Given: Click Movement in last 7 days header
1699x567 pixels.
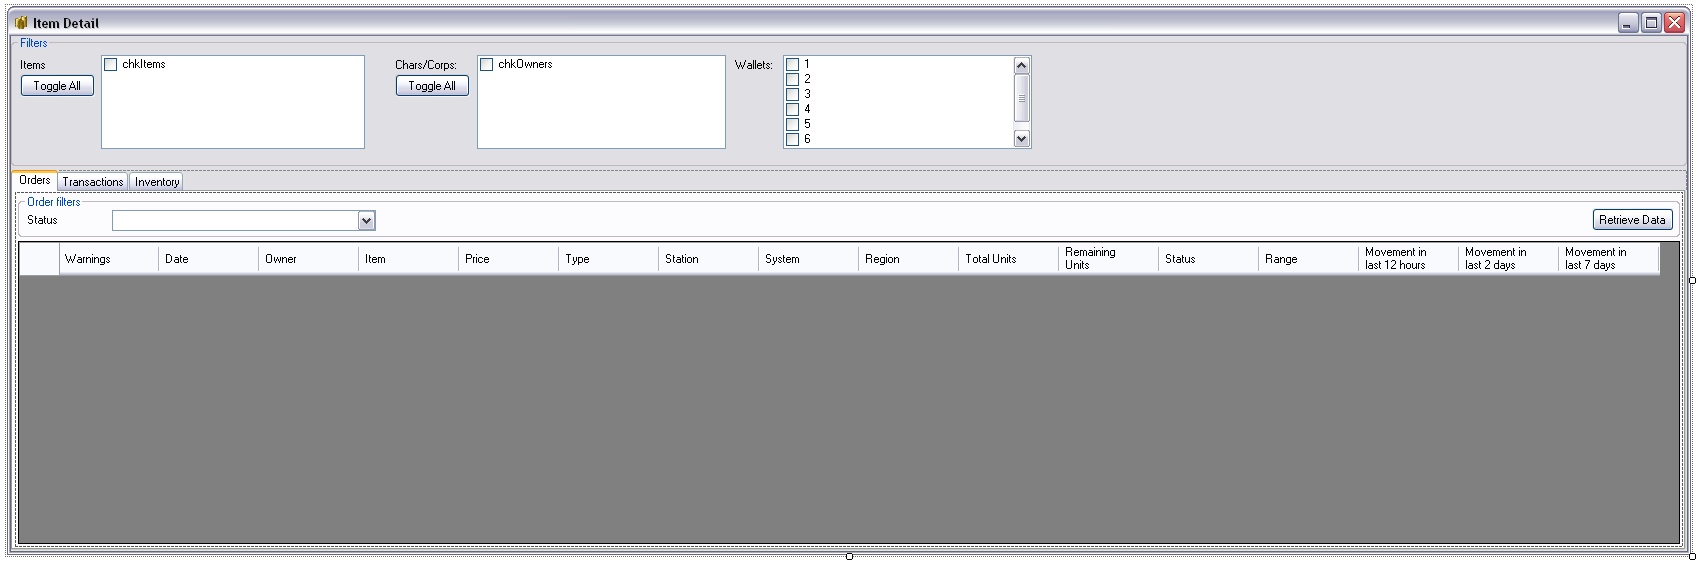Looking at the screenshot, I should click(1609, 259).
